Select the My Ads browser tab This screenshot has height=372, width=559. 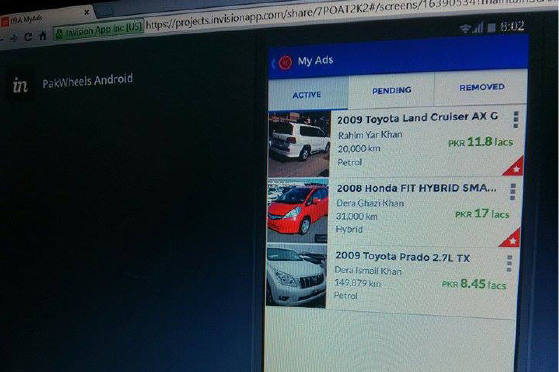46,18
